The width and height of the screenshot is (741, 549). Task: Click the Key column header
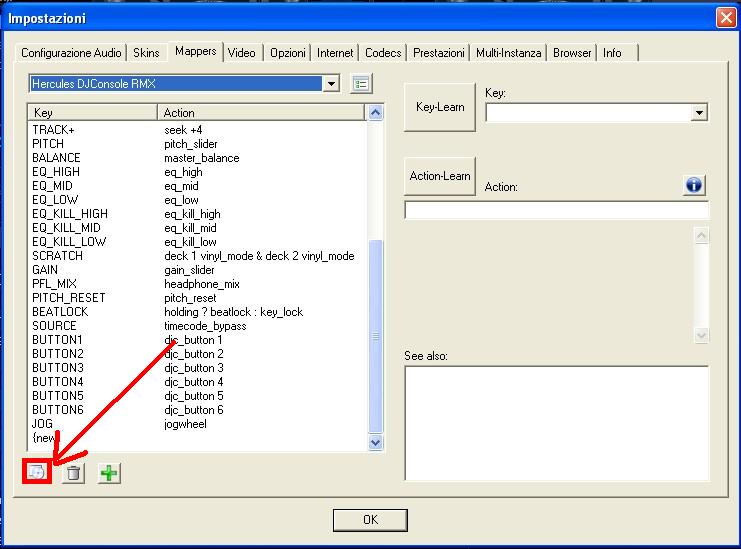92,113
